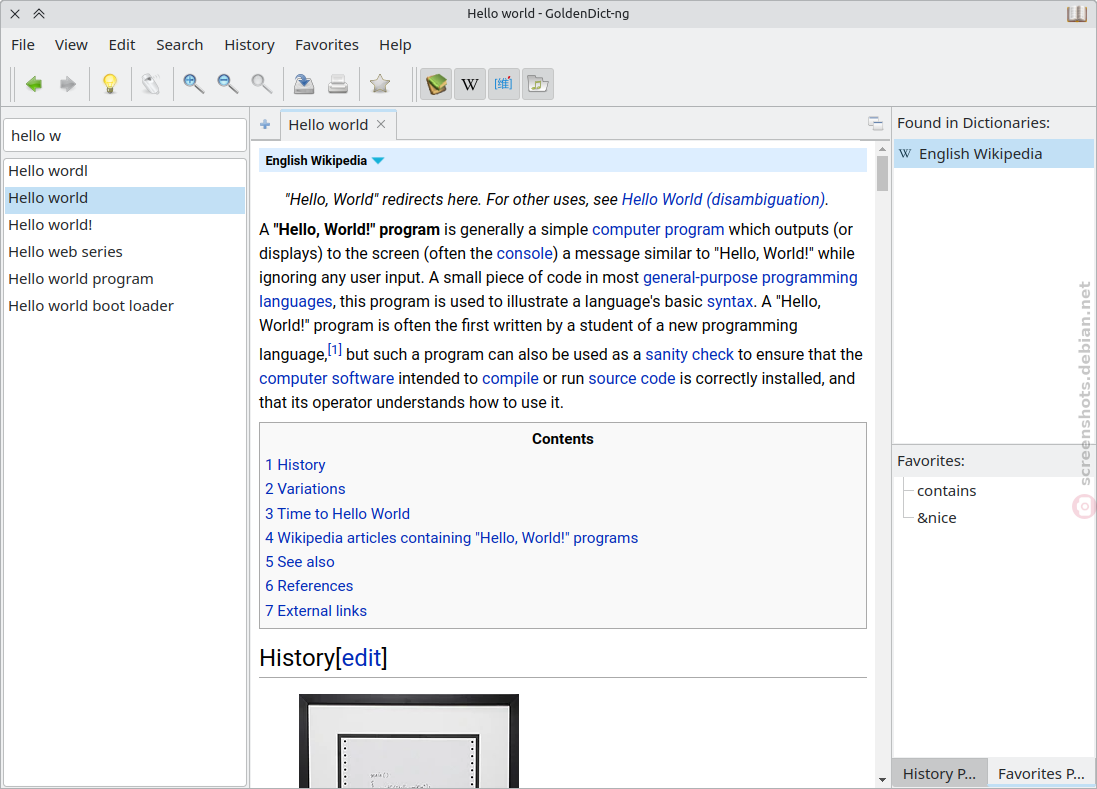The width and height of the screenshot is (1097, 789).
Task: Follow the compile link
Action: [510, 378]
